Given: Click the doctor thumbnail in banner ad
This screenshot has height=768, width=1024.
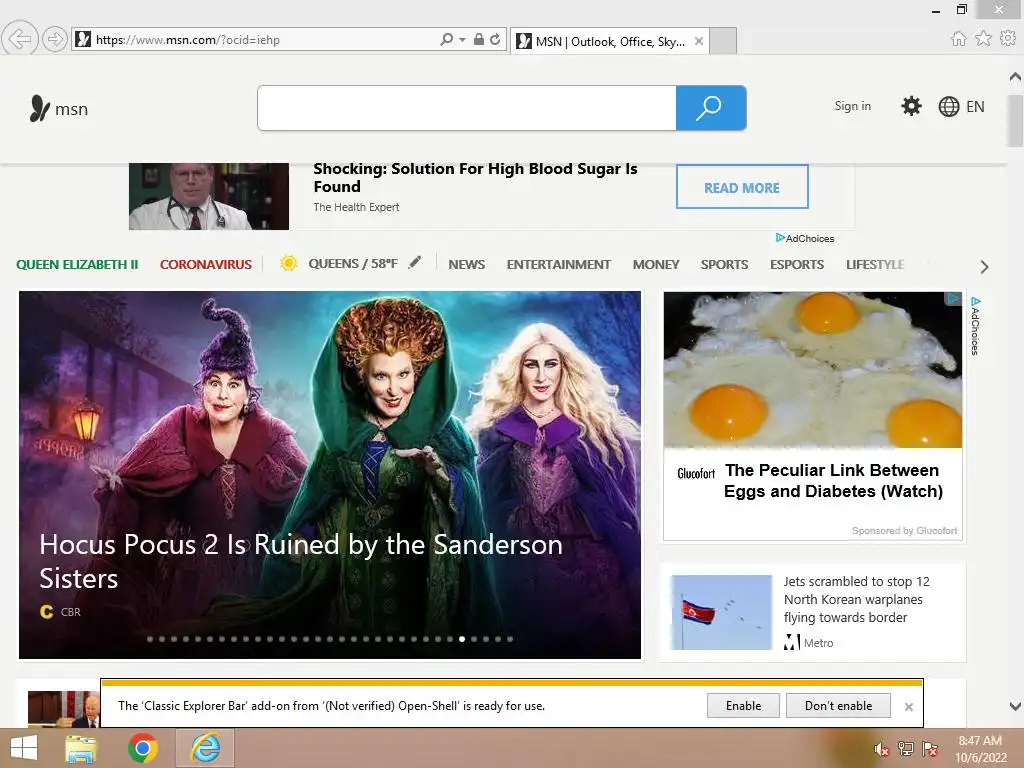Looking at the screenshot, I should click(x=209, y=196).
